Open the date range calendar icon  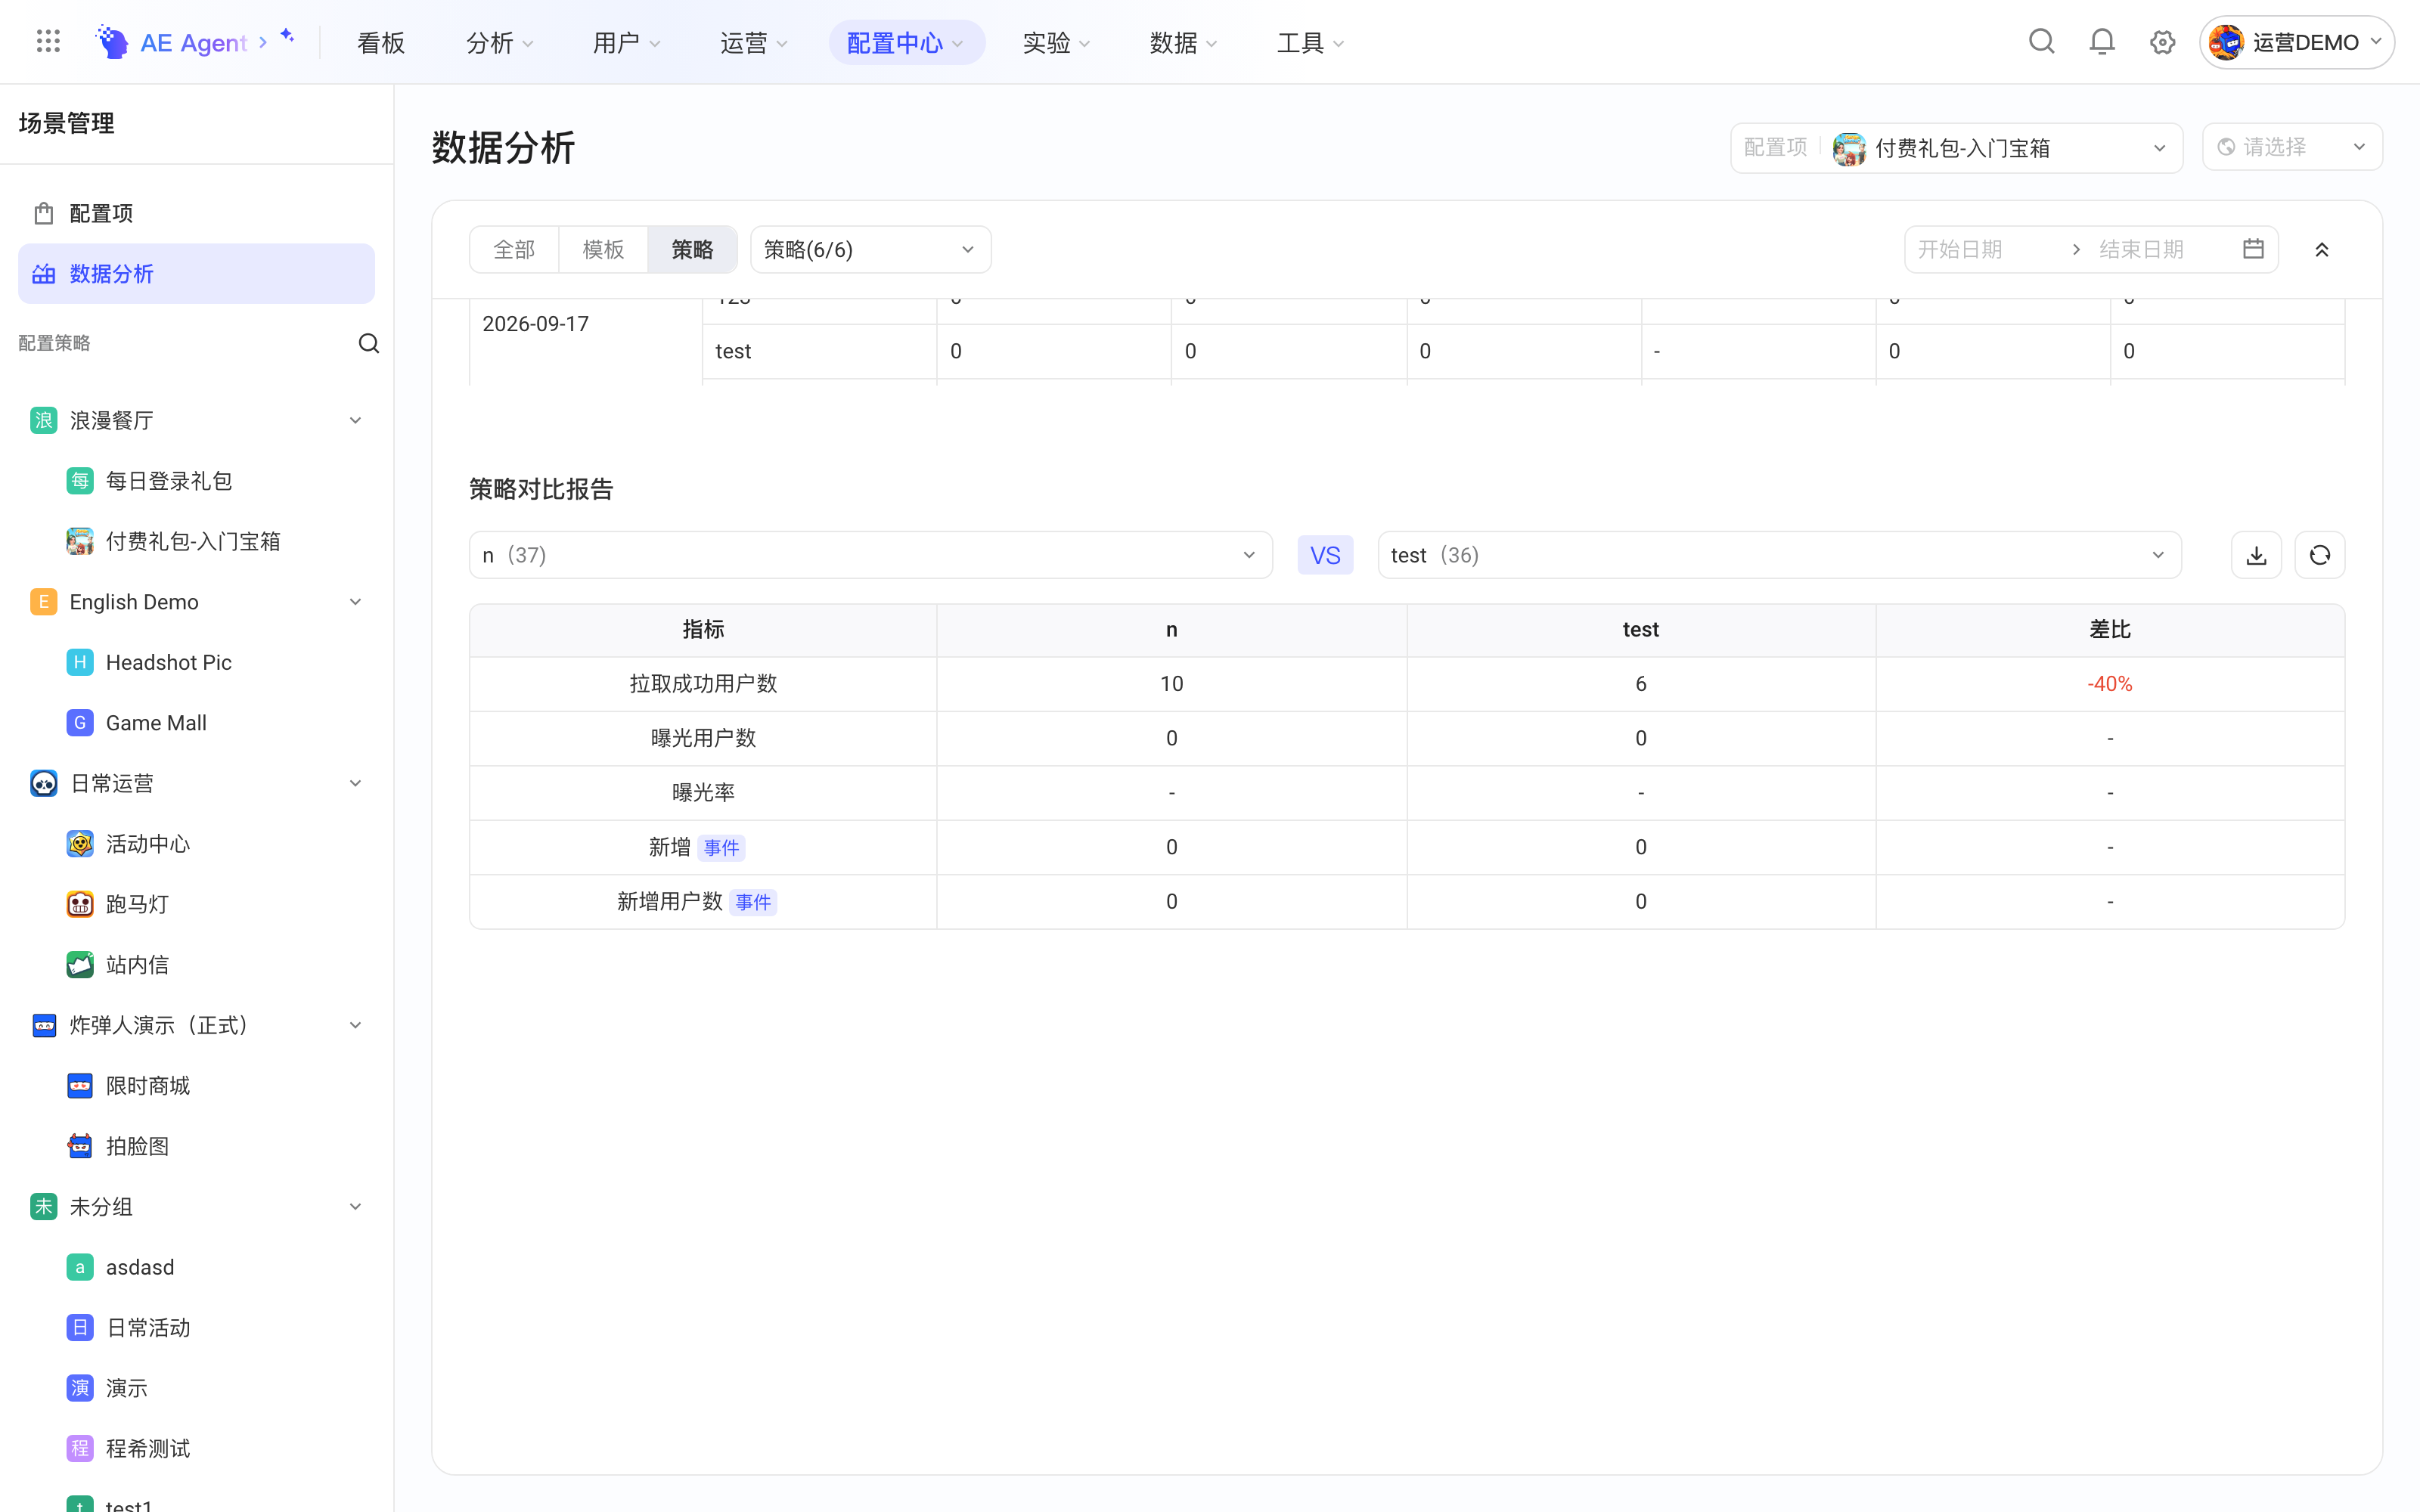(2253, 249)
